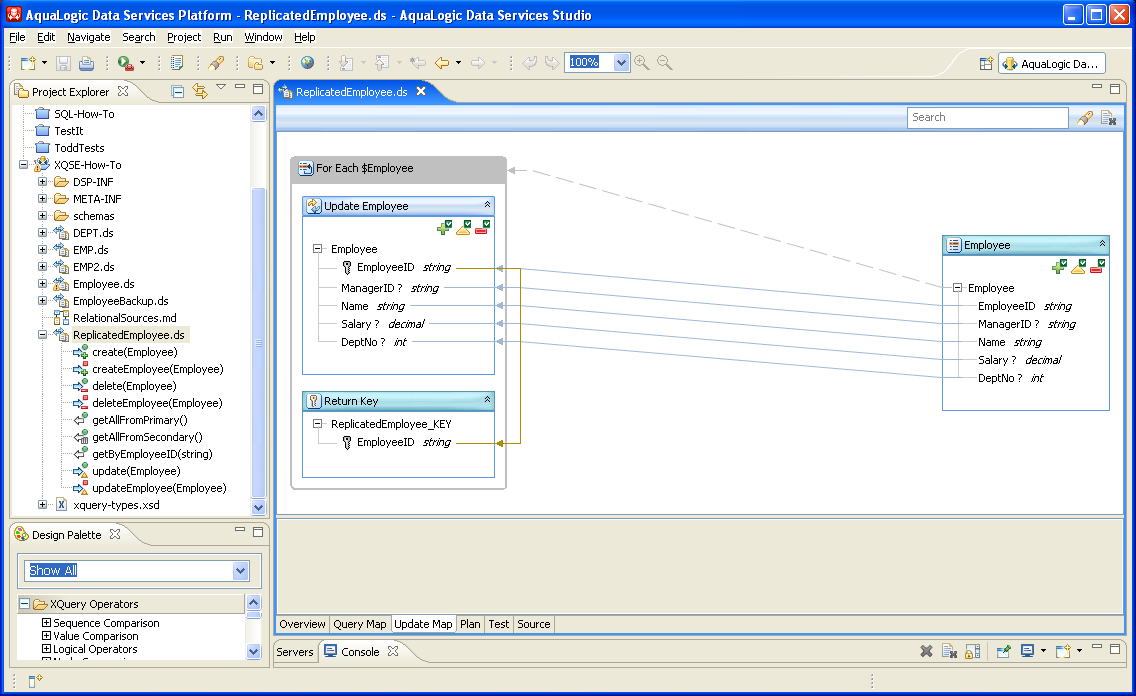Switch to the Source tab
The height and width of the screenshot is (696, 1136).
point(534,624)
